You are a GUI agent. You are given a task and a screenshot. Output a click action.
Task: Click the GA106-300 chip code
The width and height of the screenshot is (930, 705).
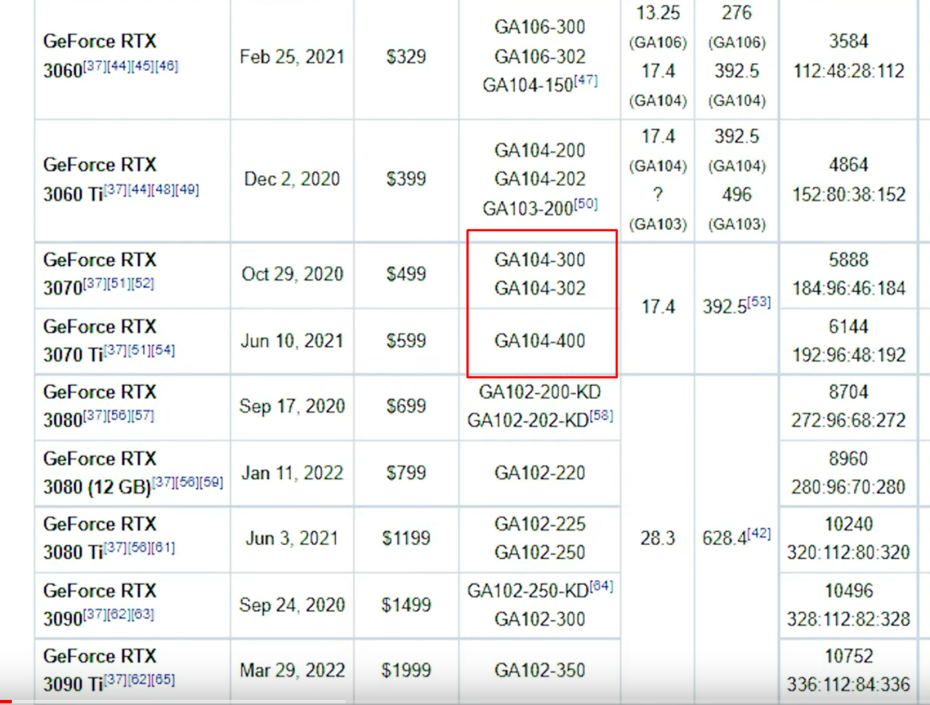540,27
